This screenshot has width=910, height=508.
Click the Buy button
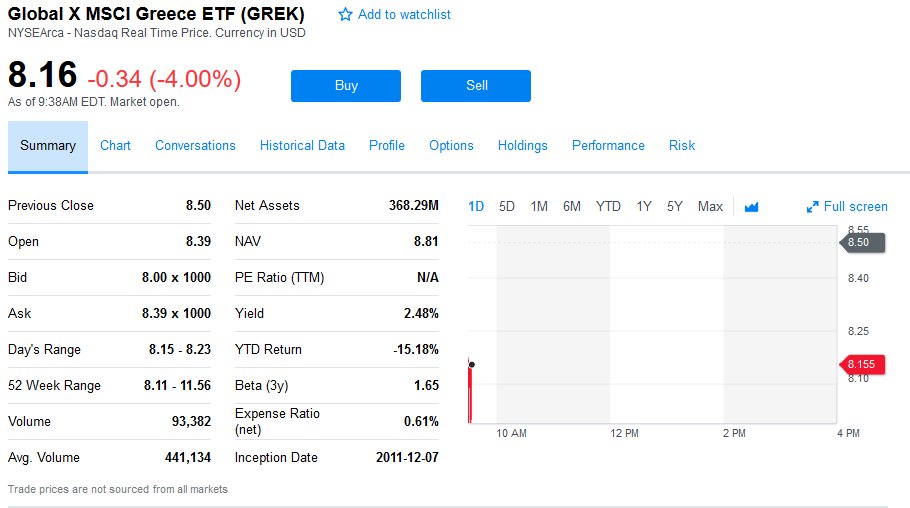(x=346, y=86)
